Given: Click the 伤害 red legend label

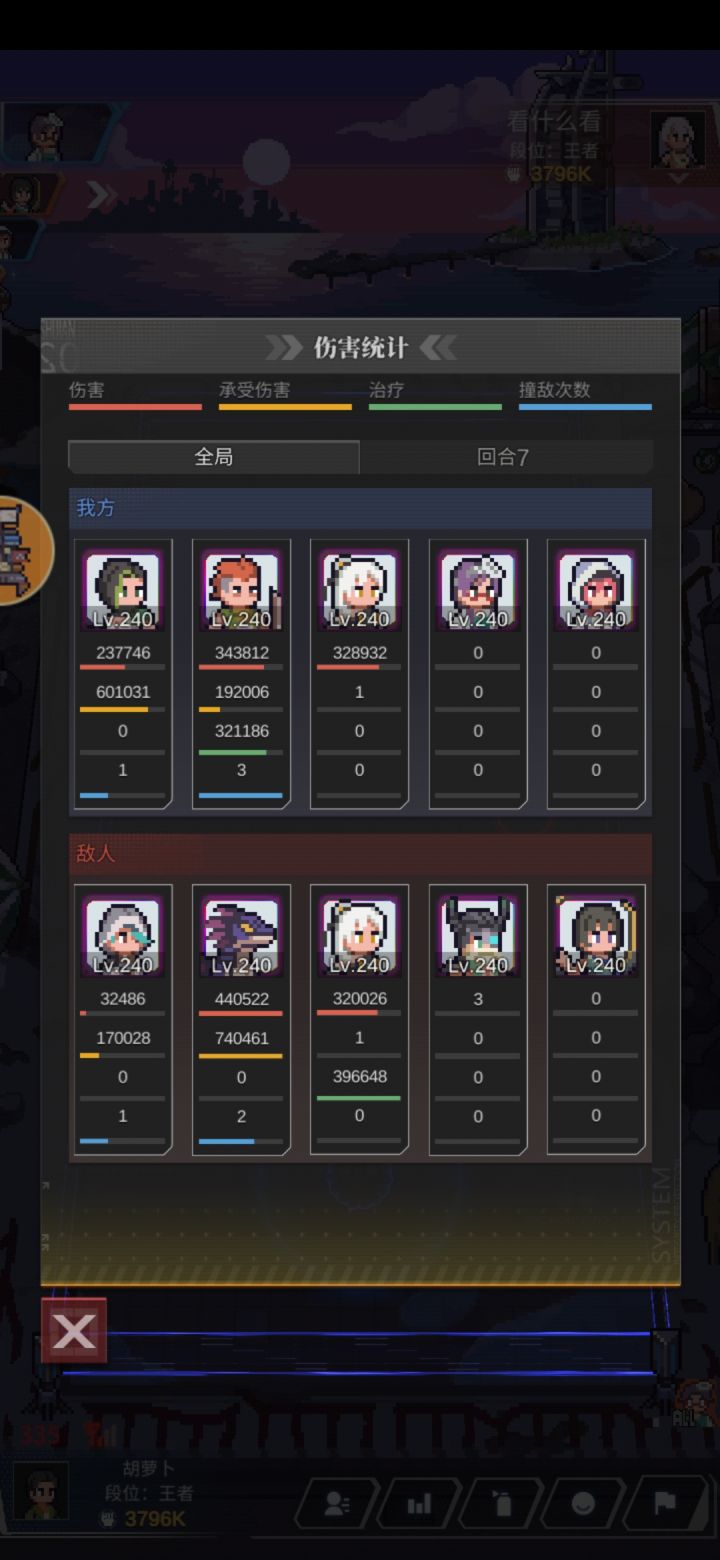Looking at the screenshot, I should coord(86,390).
